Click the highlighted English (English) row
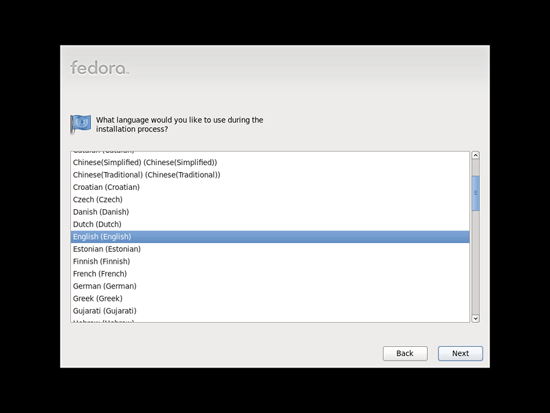The width and height of the screenshot is (550, 413). point(270,237)
